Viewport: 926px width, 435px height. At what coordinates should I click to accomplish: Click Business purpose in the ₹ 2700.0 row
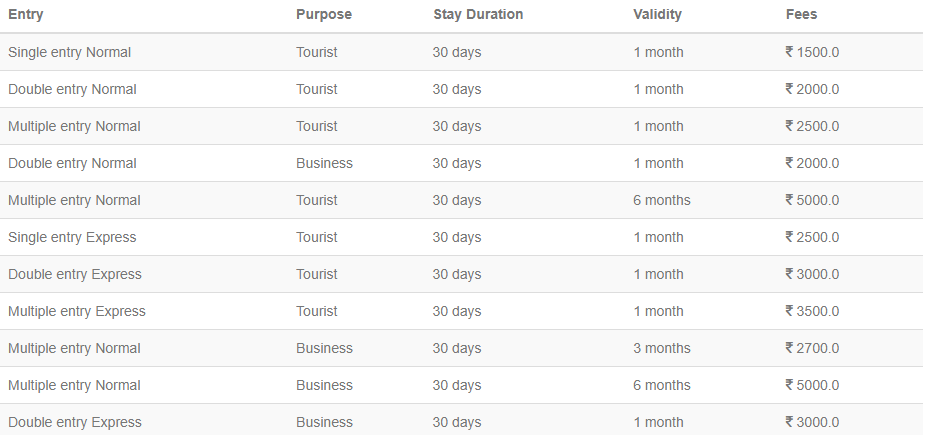(x=324, y=348)
